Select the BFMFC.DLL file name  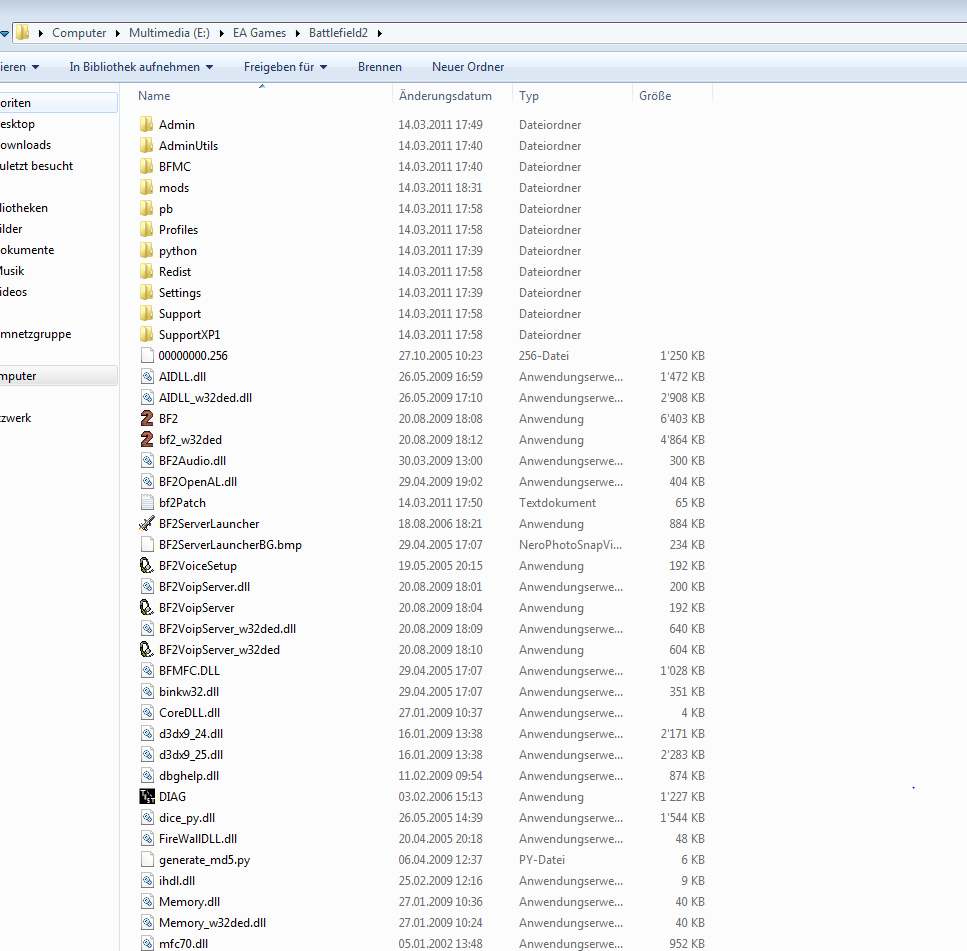pos(189,670)
